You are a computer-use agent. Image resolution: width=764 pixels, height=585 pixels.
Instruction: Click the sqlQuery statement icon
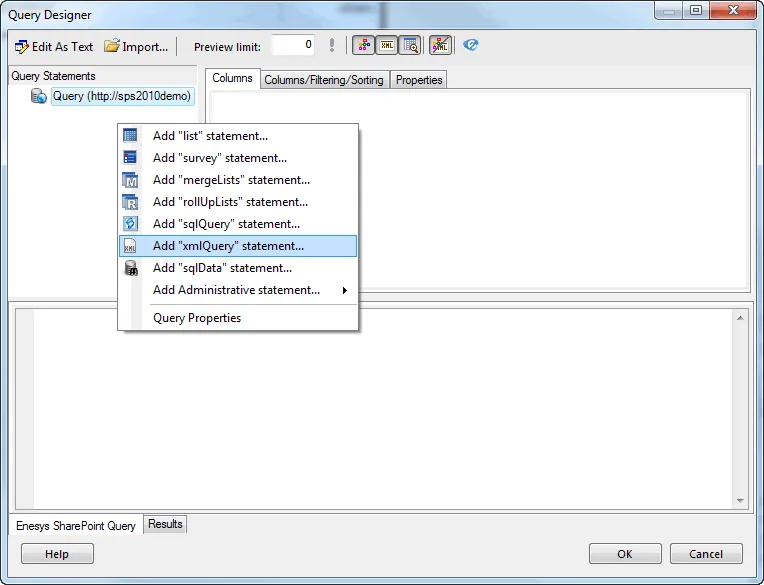(130, 224)
